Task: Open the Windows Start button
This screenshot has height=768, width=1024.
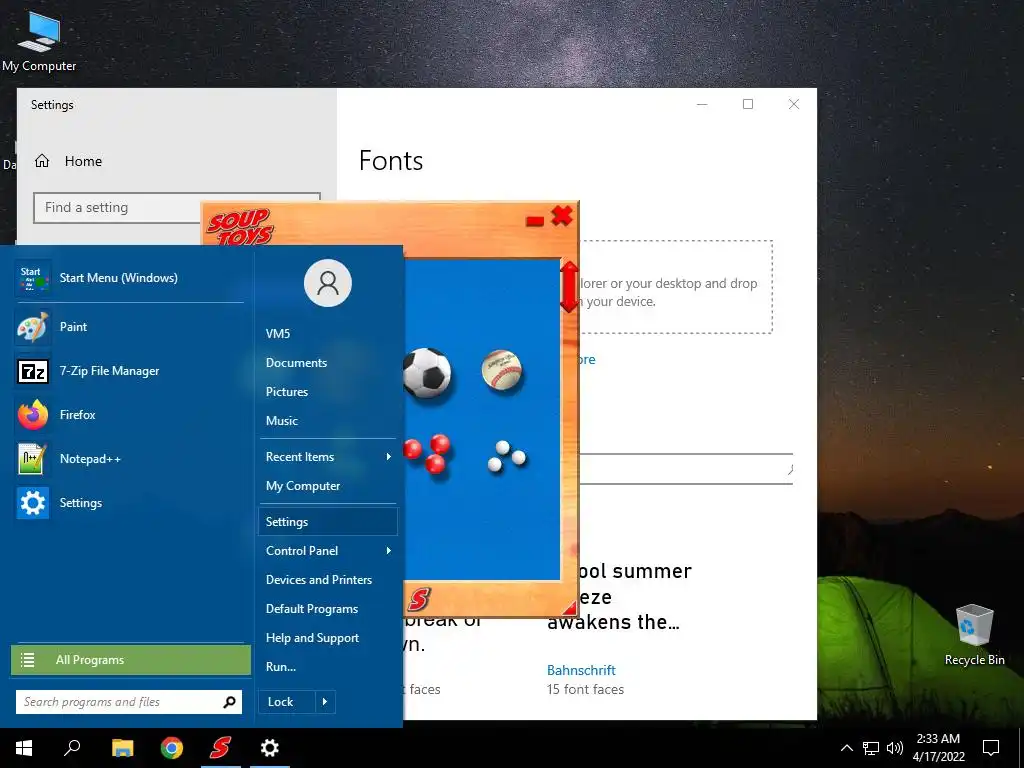Action: 24,748
